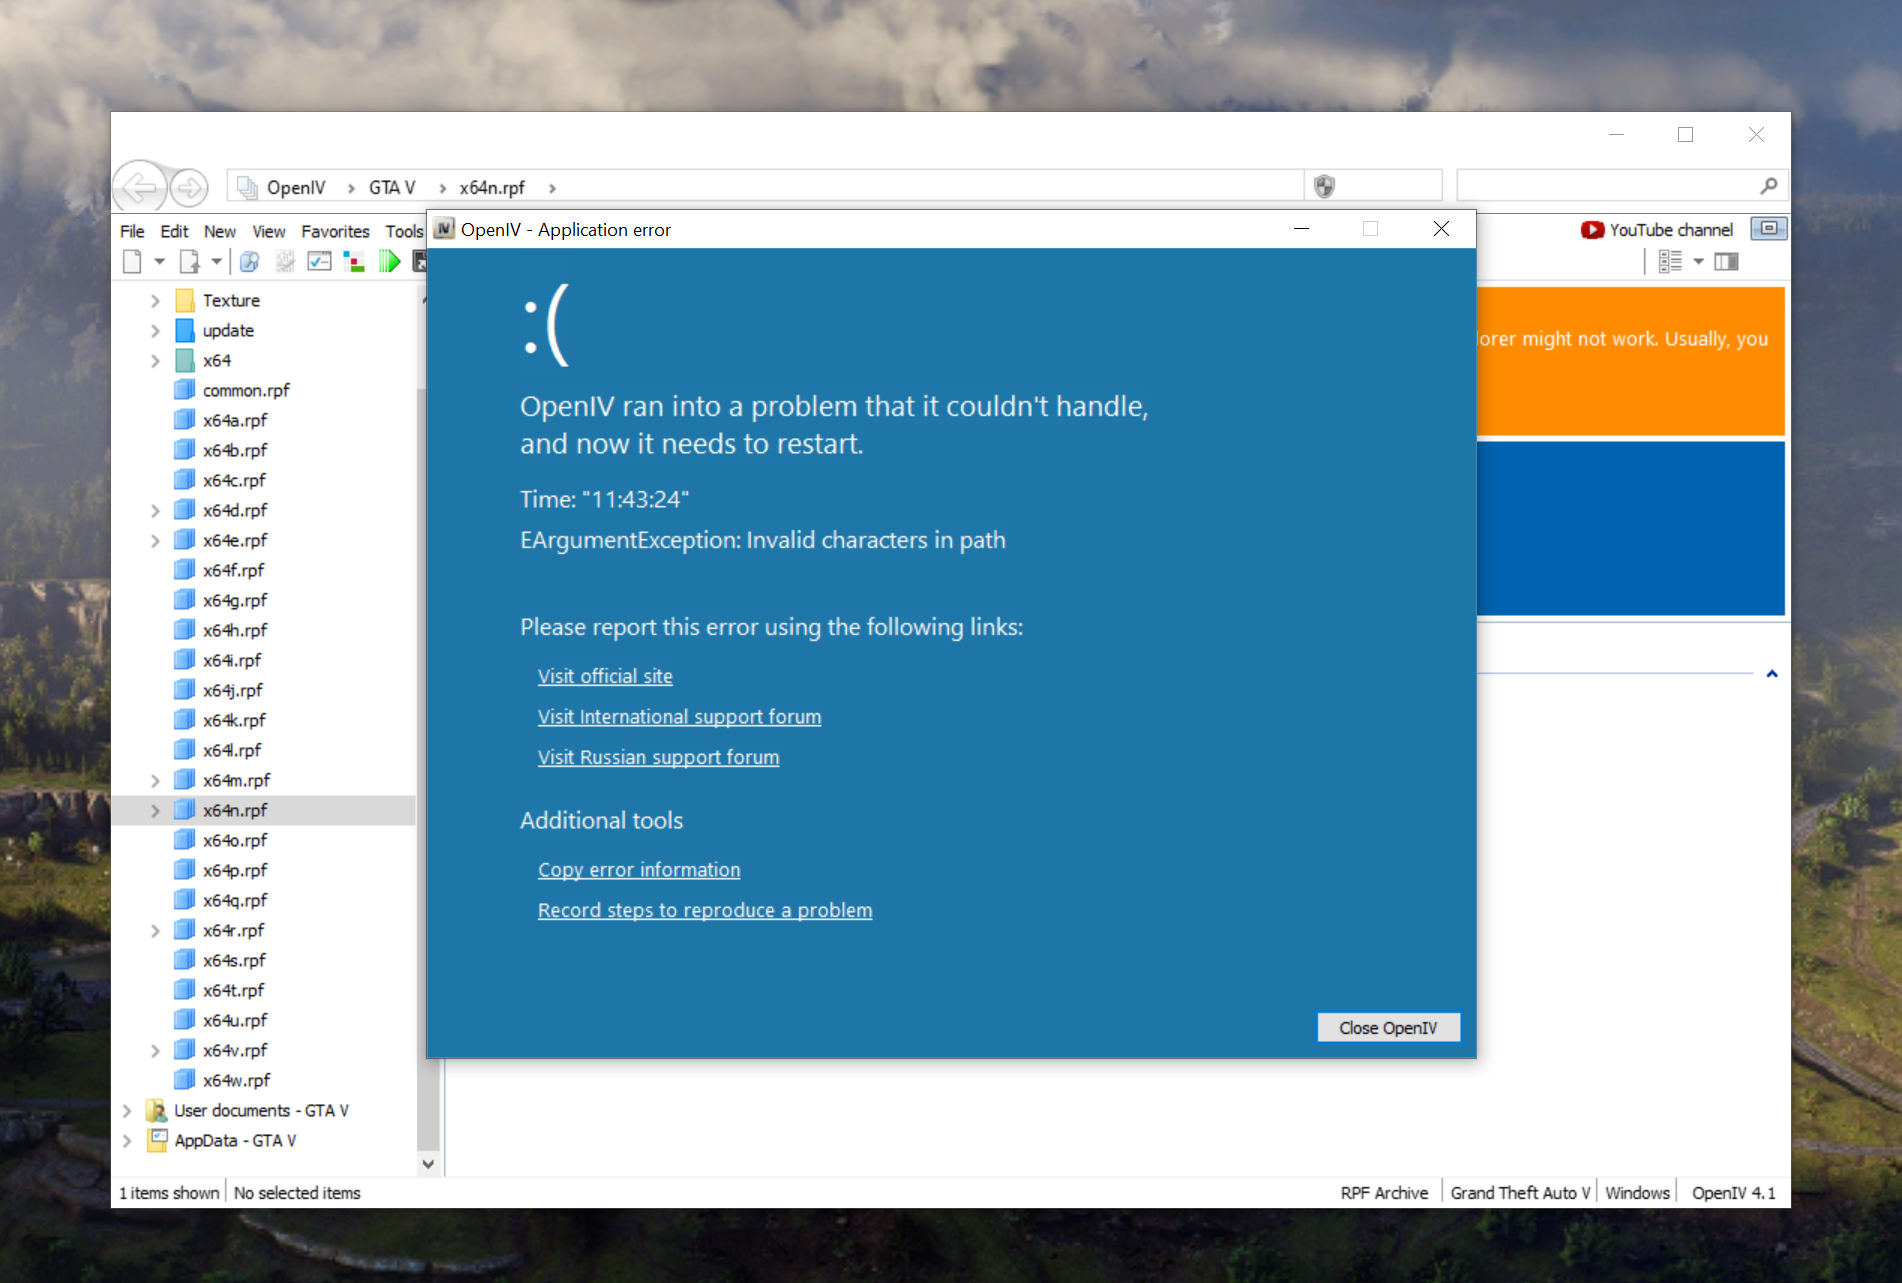Click the back navigation arrow

click(x=139, y=187)
